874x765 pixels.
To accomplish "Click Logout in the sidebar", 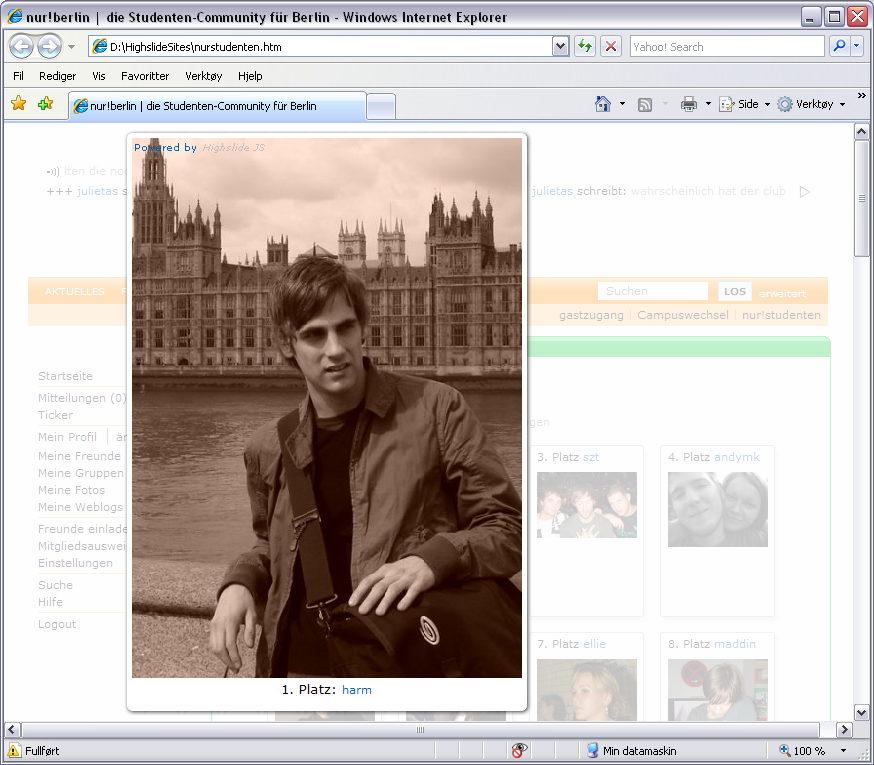I will (x=57, y=624).
